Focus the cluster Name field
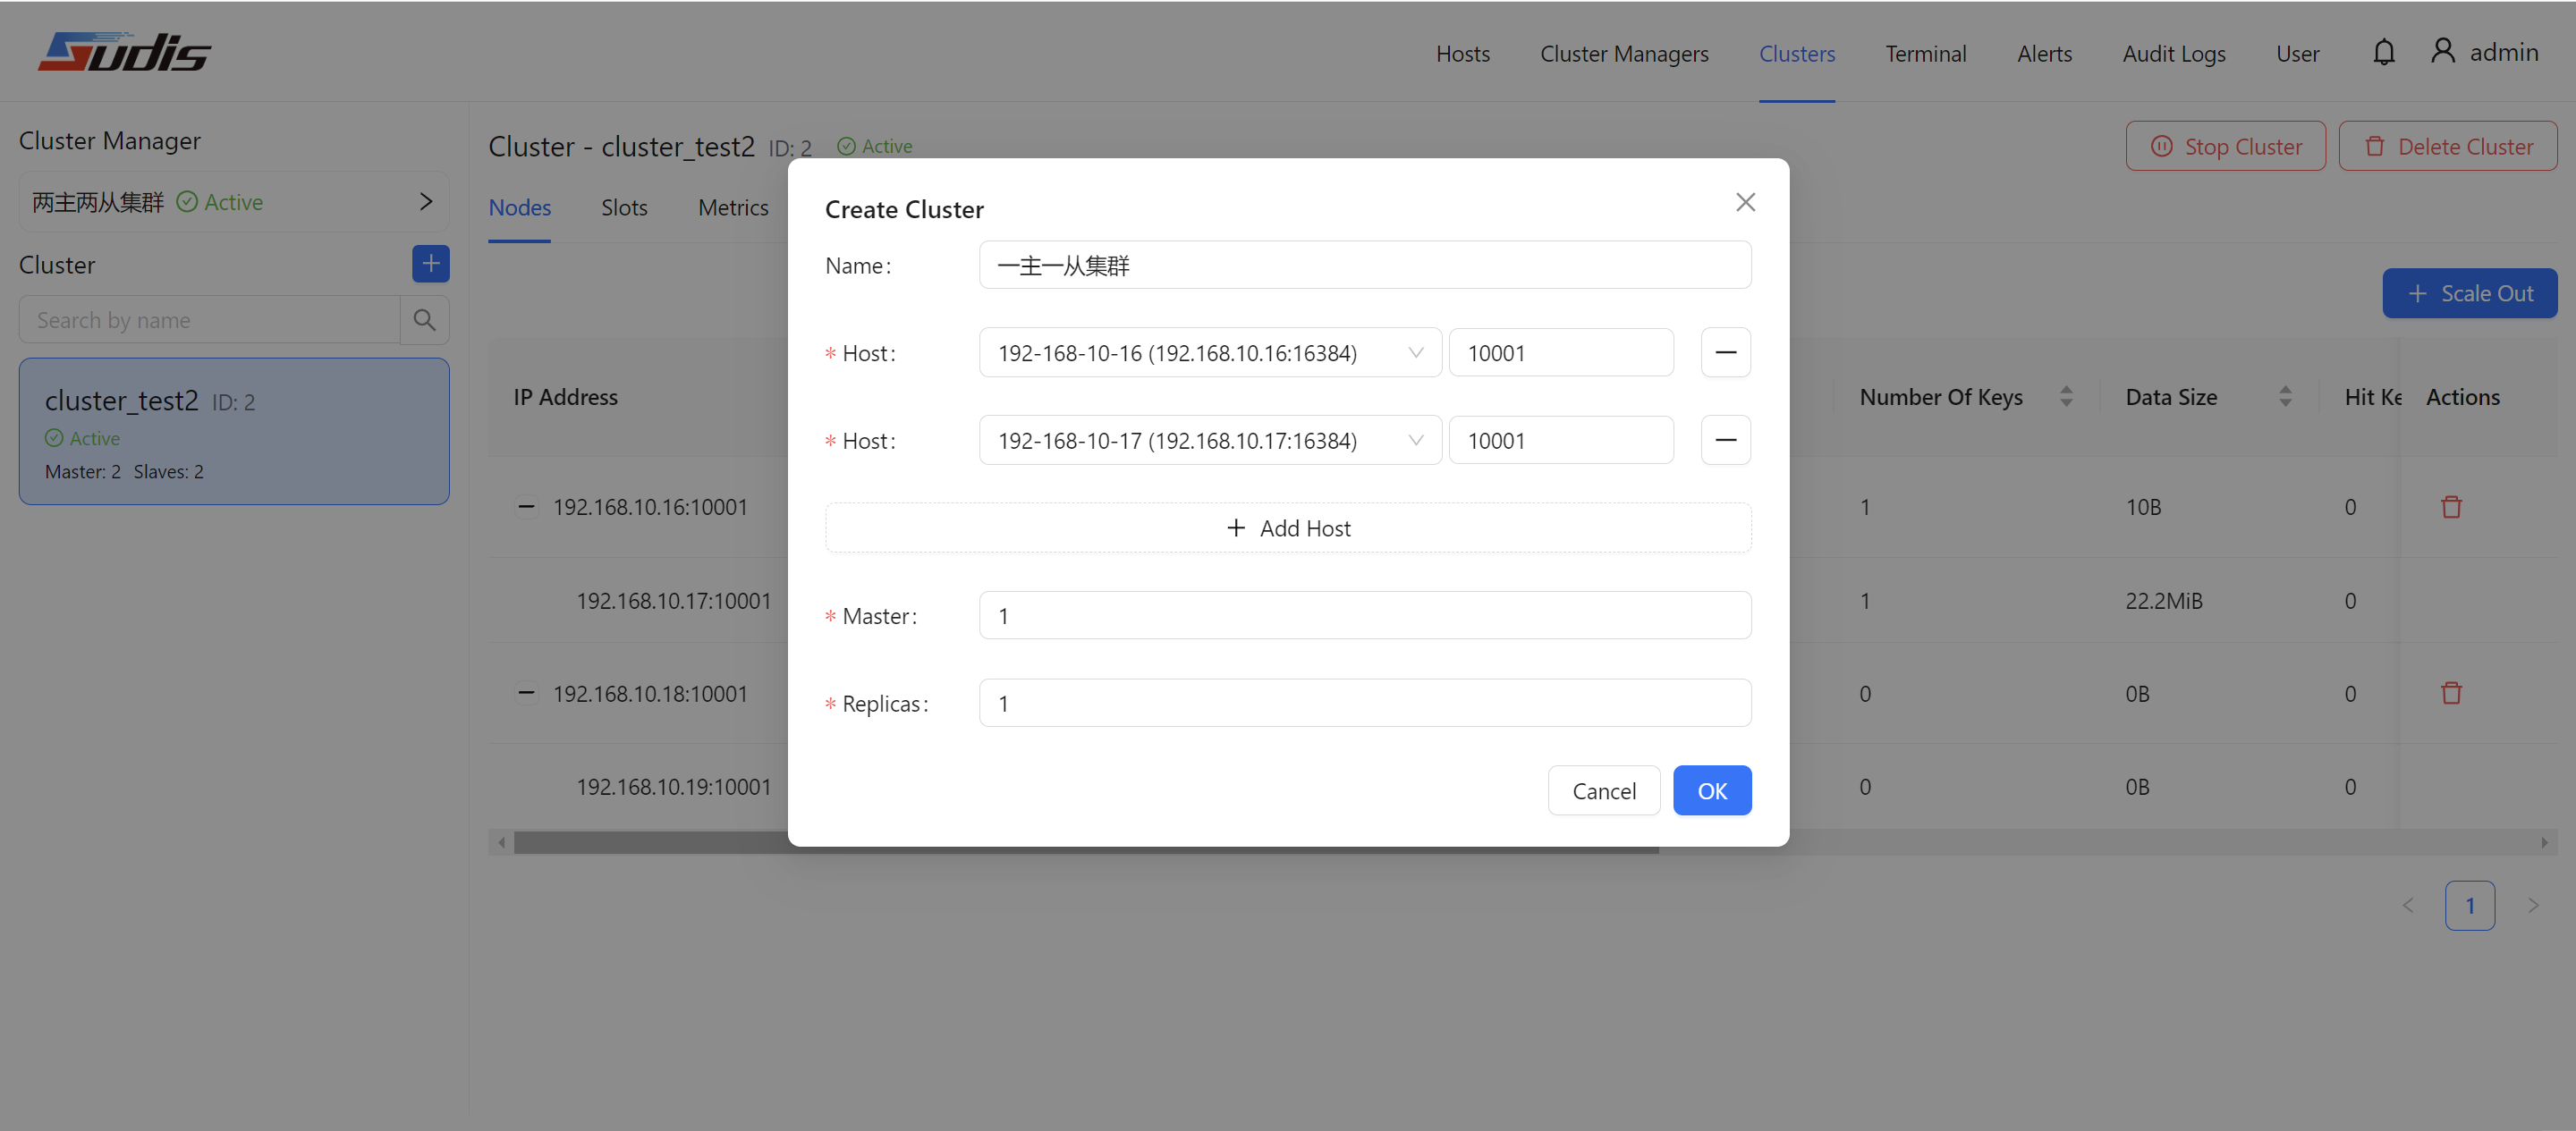The height and width of the screenshot is (1131, 2576). pos(1365,265)
